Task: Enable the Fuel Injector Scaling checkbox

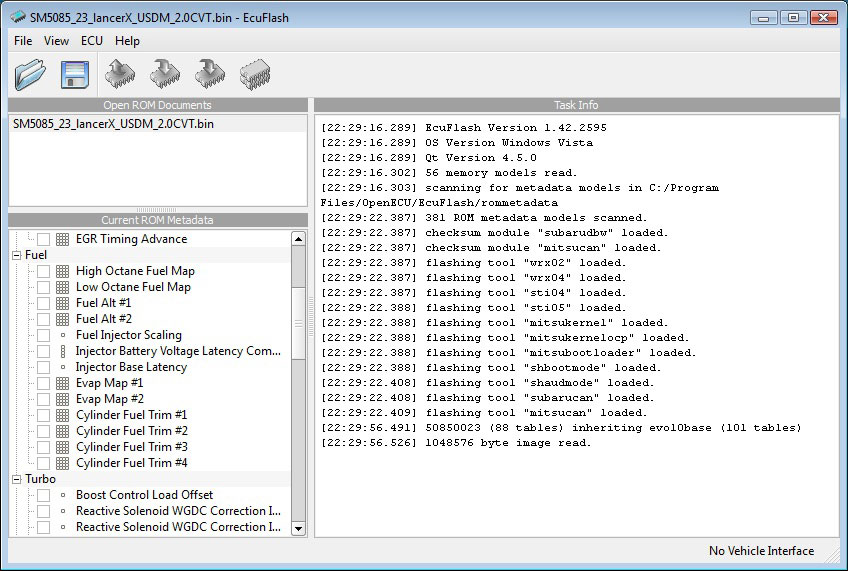Action: pyautogui.click(x=43, y=335)
